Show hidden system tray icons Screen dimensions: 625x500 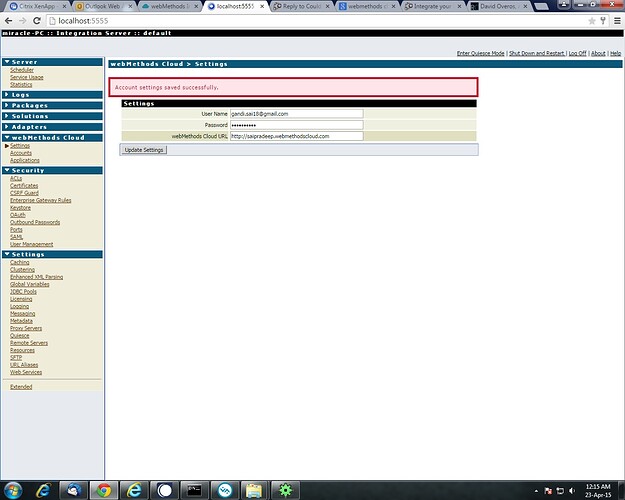click(536, 491)
